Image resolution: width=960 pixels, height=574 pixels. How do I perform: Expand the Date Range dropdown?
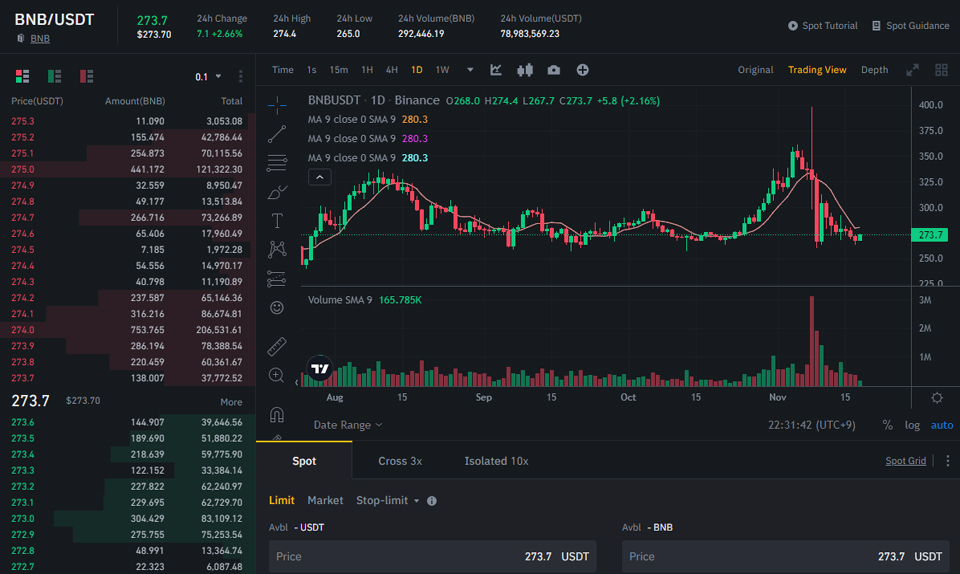(x=348, y=425)
